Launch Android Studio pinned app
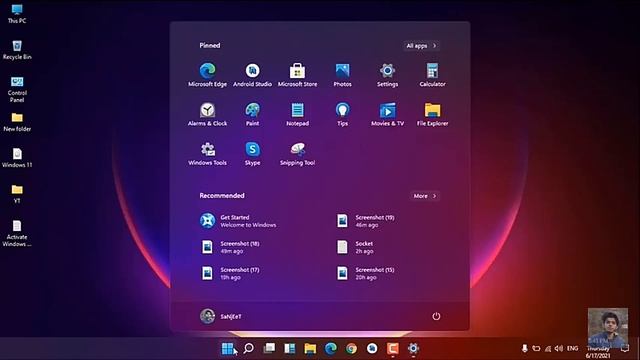The image size is (640, 360). click(x=252, y=75)
